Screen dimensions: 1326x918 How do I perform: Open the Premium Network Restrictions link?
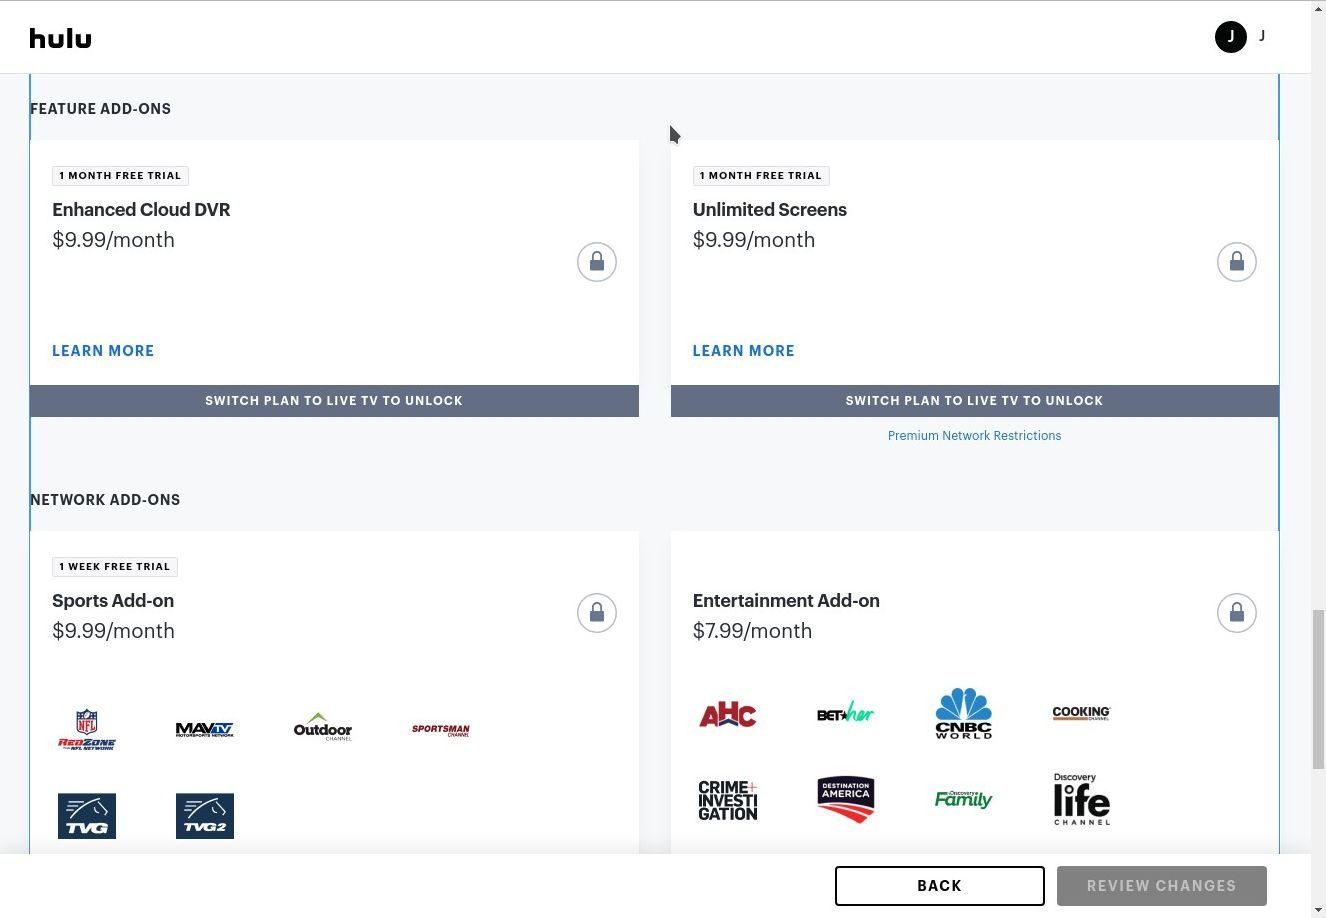[x=974, y=436]
